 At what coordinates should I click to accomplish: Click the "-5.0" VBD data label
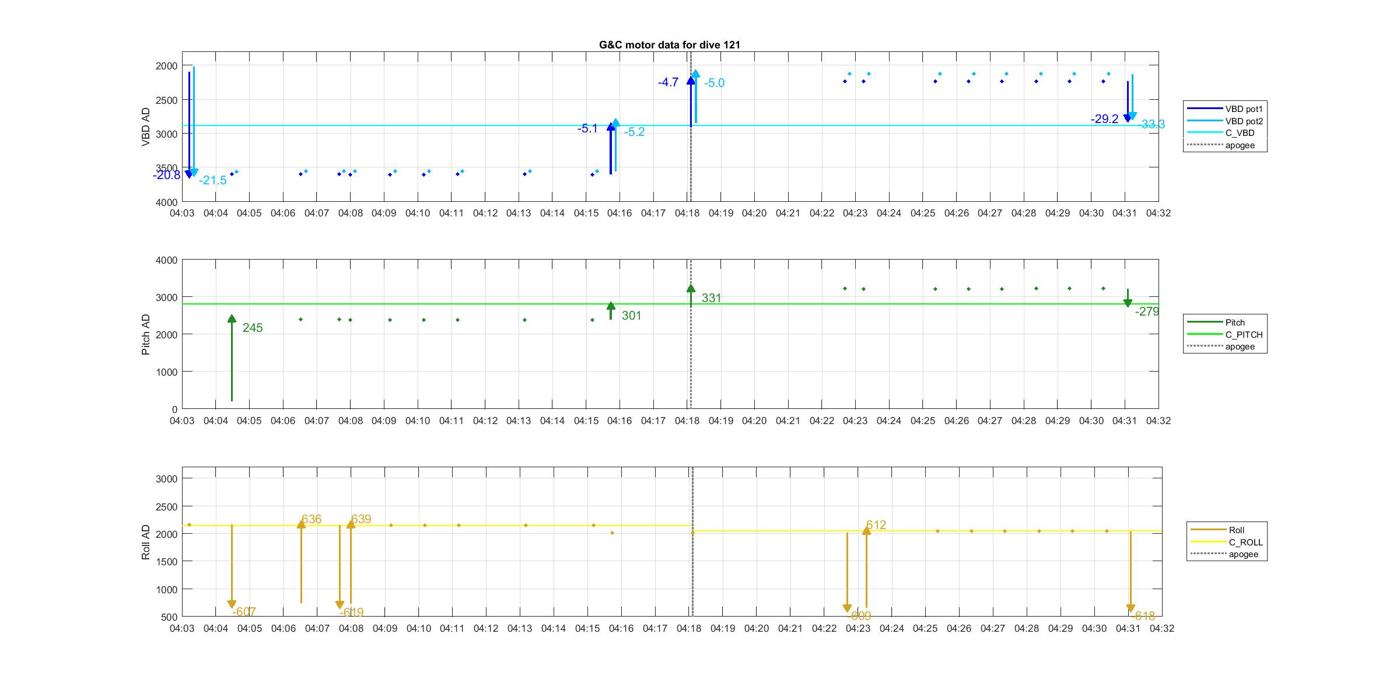[715, 83]
